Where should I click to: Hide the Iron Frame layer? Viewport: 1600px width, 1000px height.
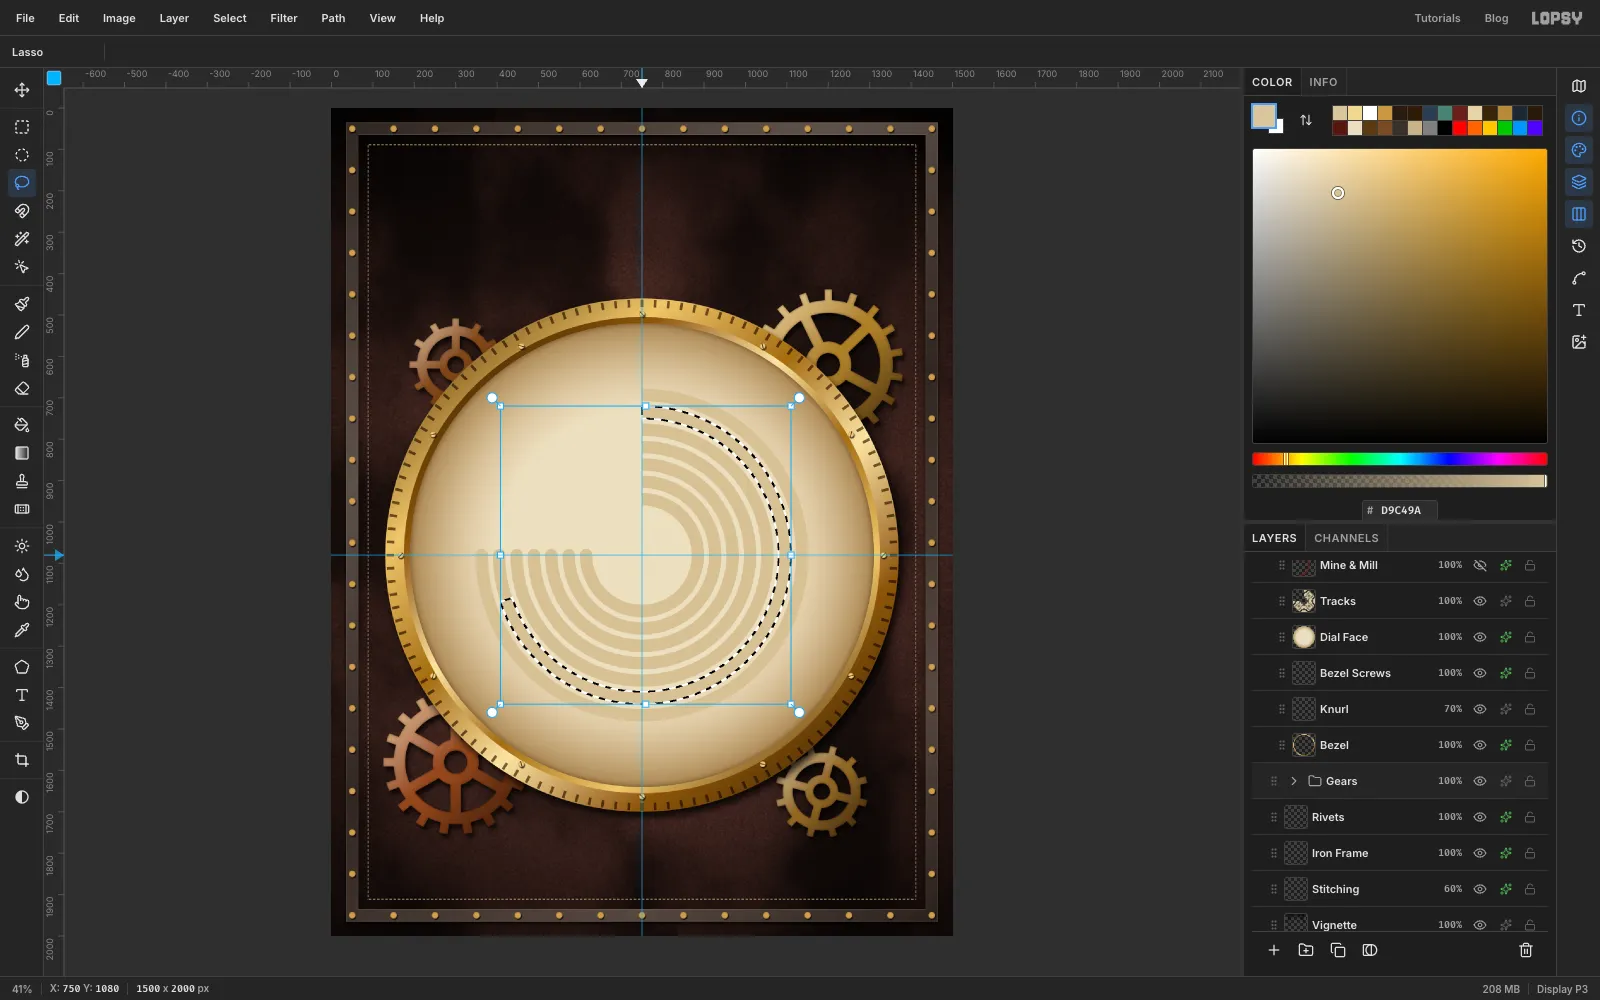click(x=1480, y=853)
